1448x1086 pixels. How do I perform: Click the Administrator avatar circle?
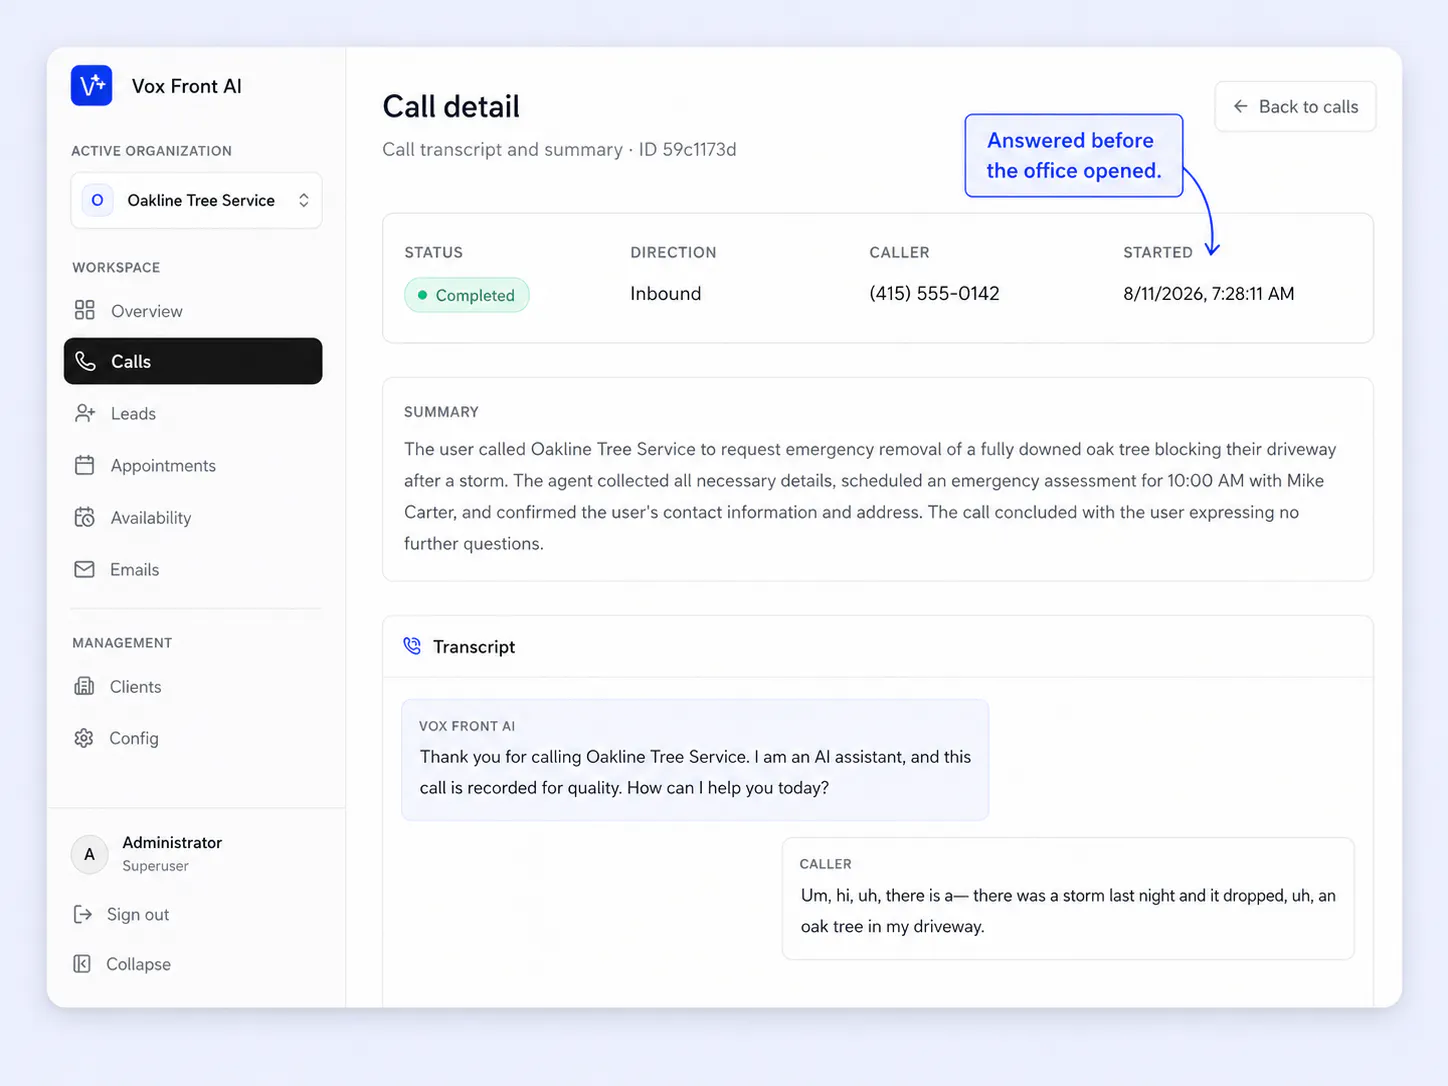point(90,854)
